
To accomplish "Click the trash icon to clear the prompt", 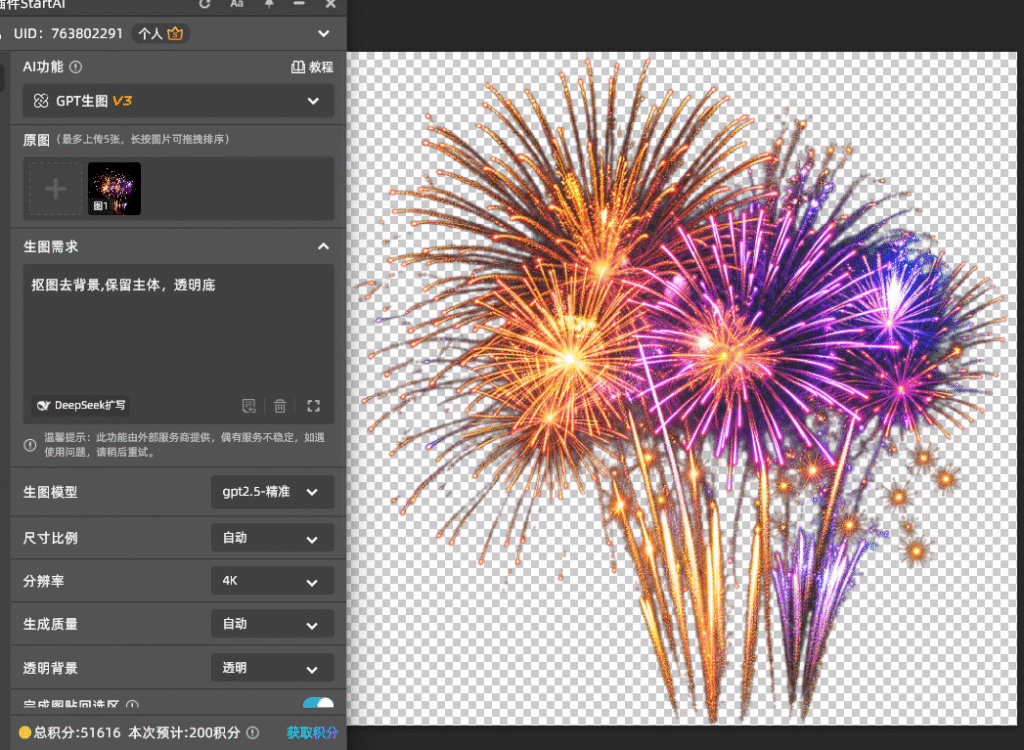I will pos(280,406).
